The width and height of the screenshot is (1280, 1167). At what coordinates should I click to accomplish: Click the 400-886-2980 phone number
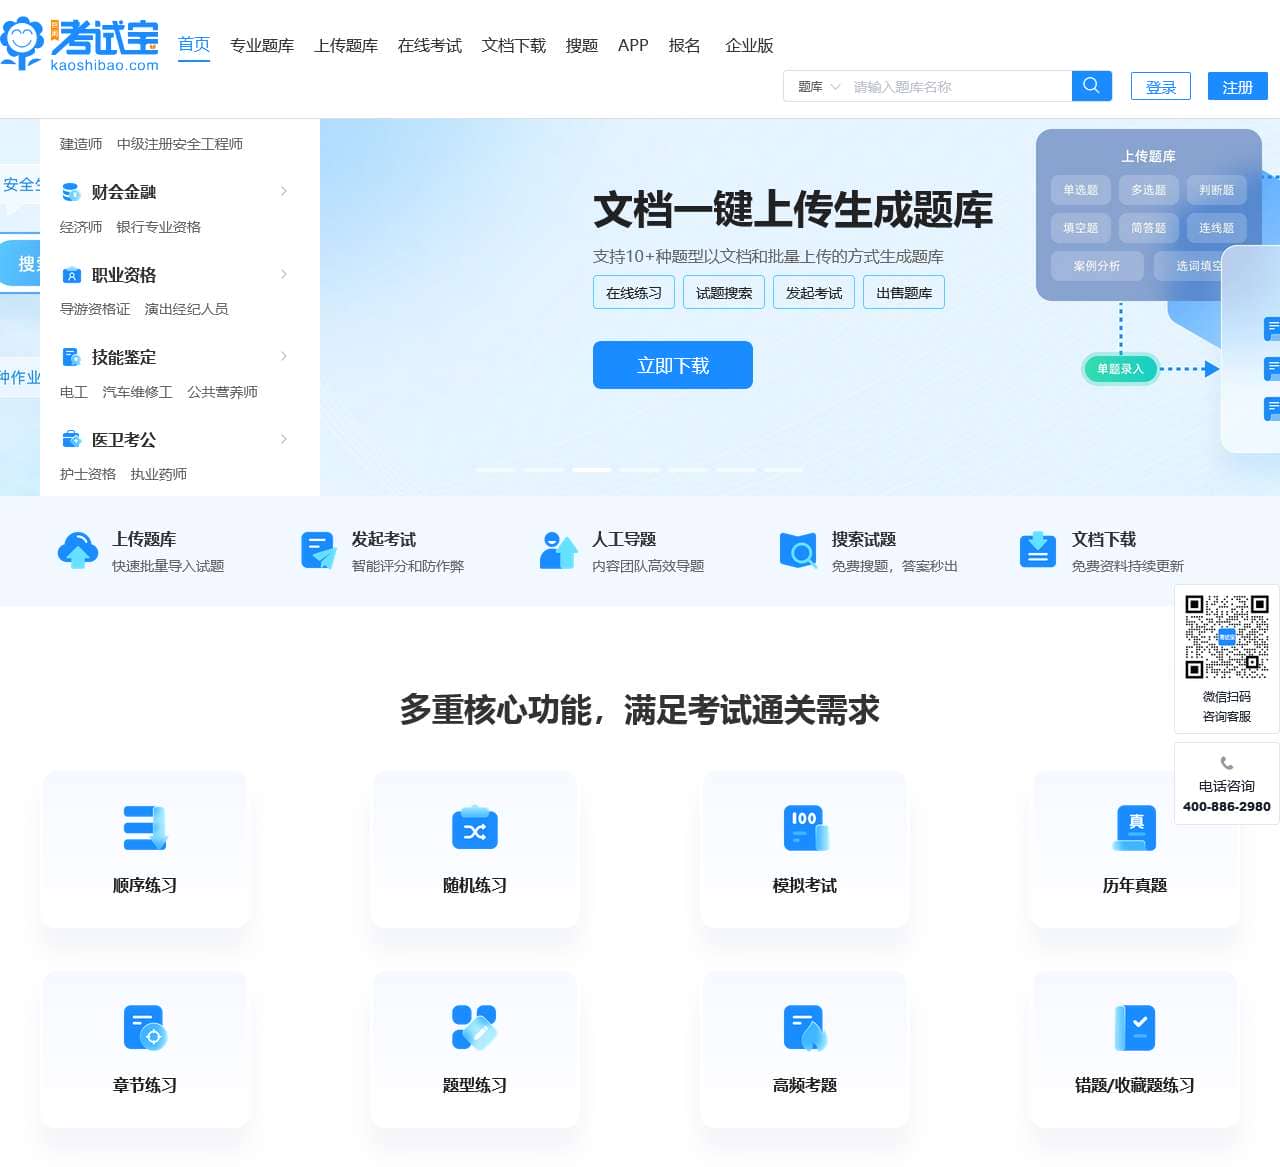coord(1227,806)
